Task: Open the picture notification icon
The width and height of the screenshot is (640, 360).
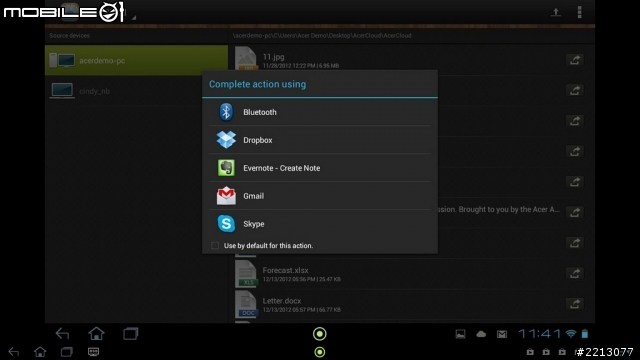Action: (x=460, y=334)
